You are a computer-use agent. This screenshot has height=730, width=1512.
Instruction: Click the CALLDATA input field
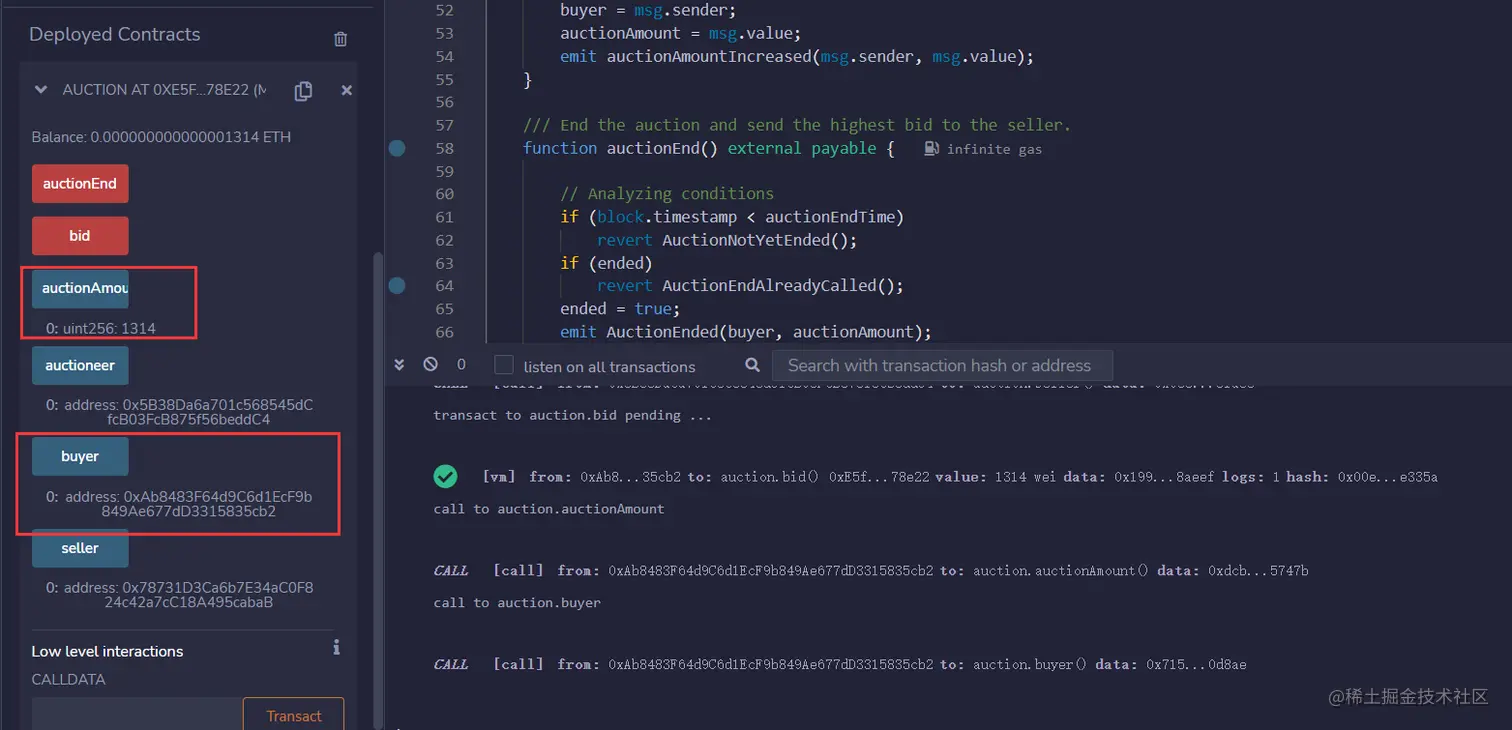tap(137, 715)
